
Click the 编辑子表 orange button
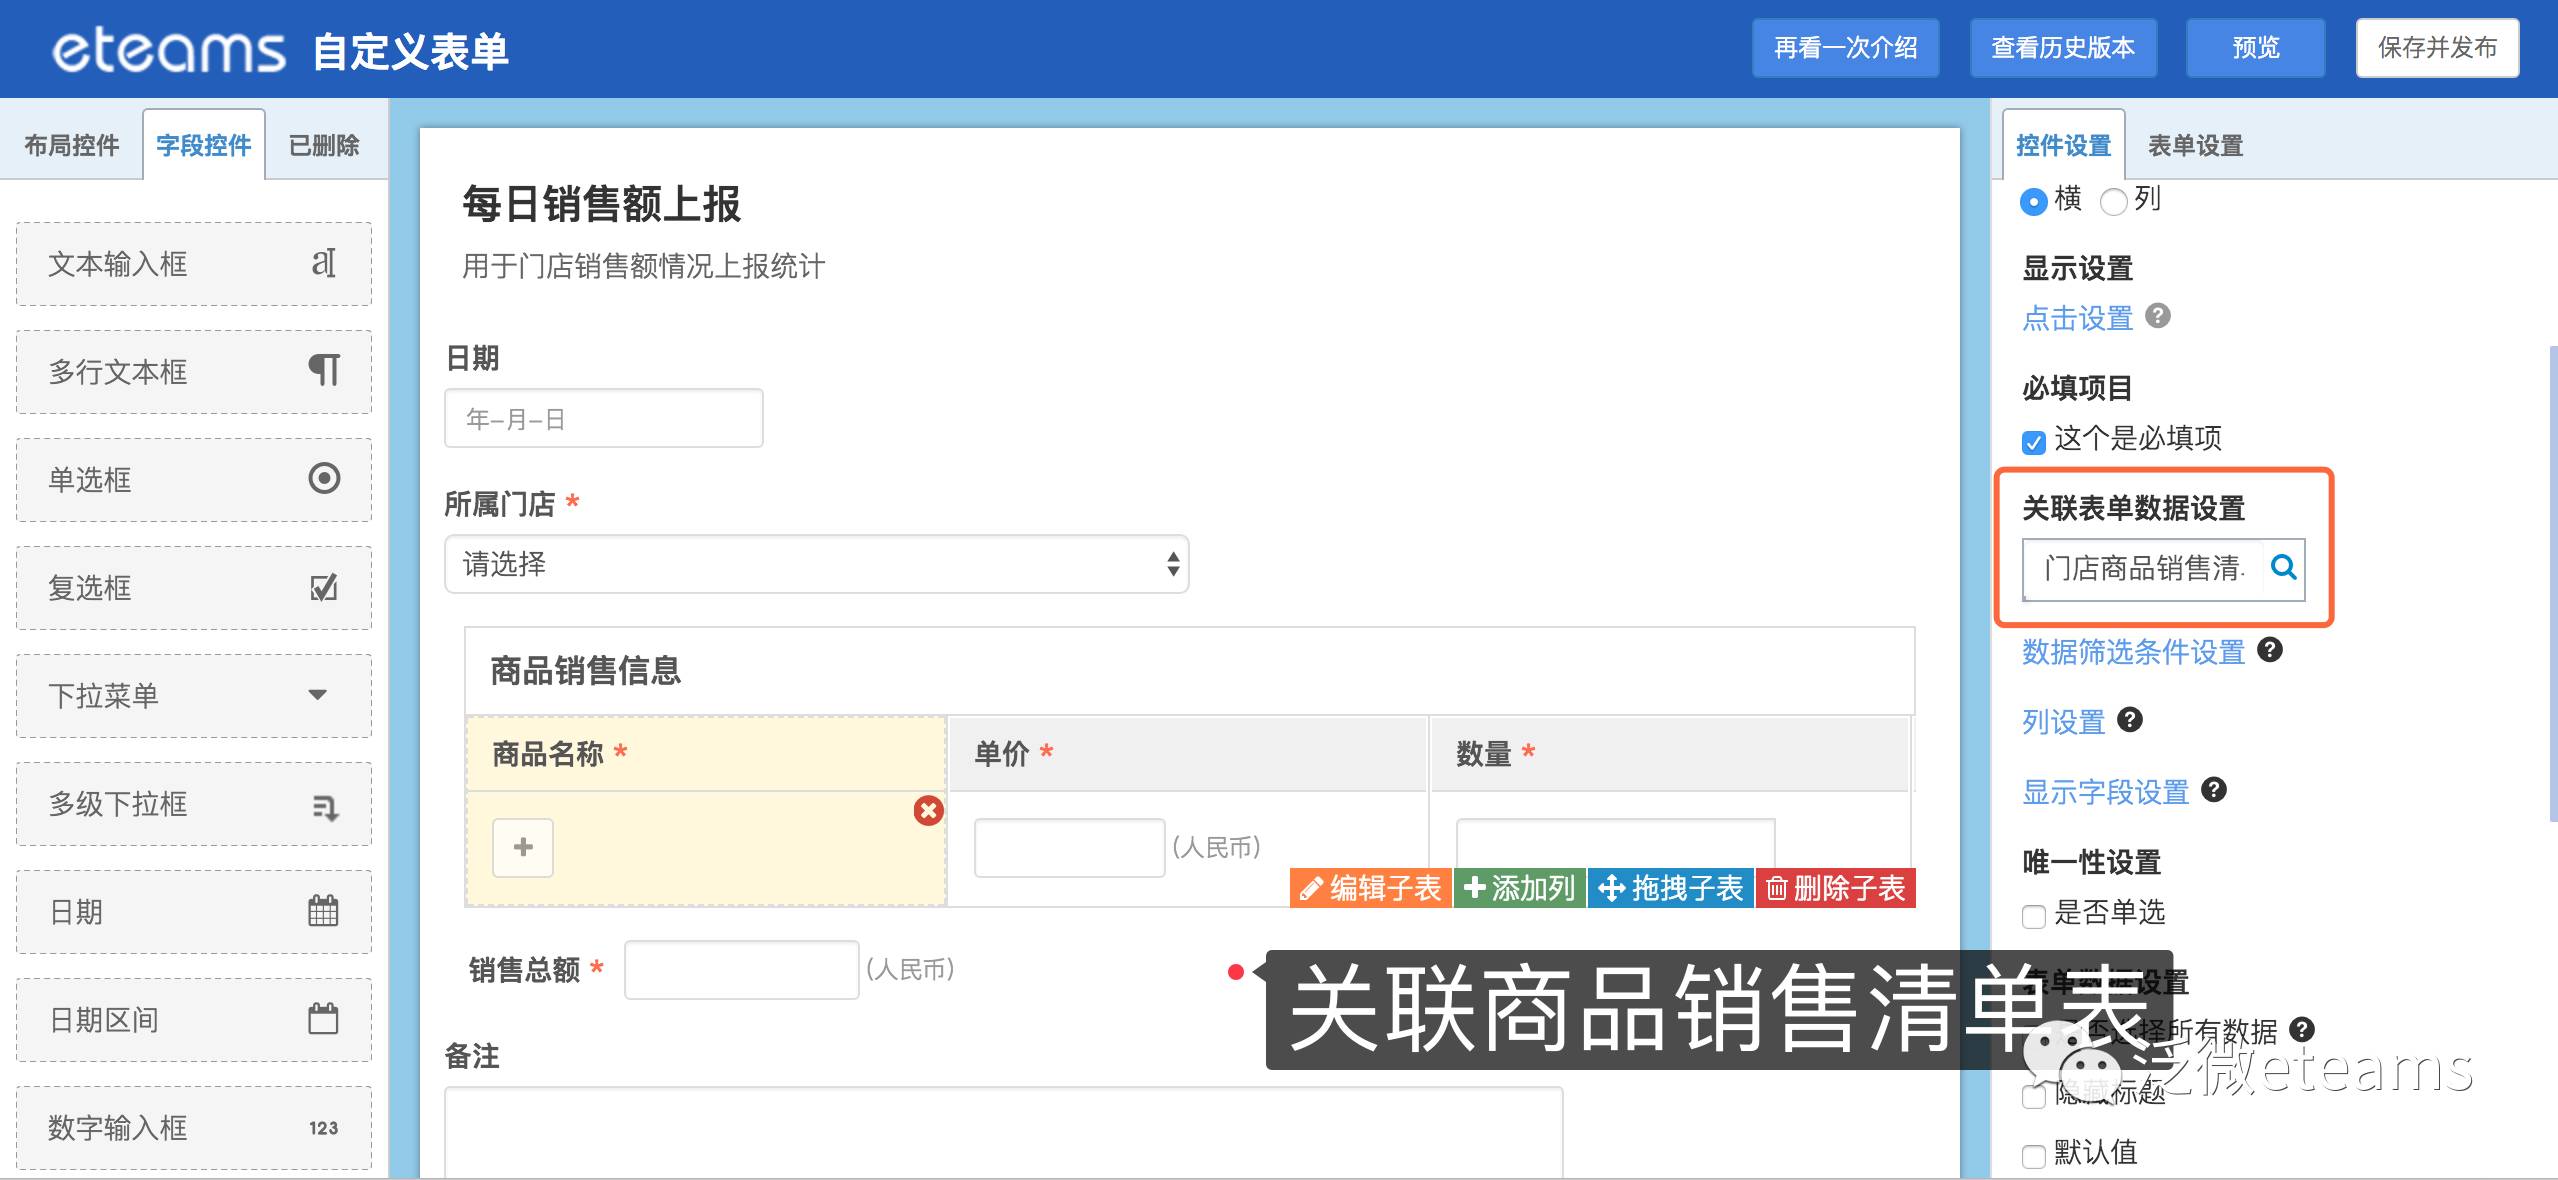(1370, 888)
